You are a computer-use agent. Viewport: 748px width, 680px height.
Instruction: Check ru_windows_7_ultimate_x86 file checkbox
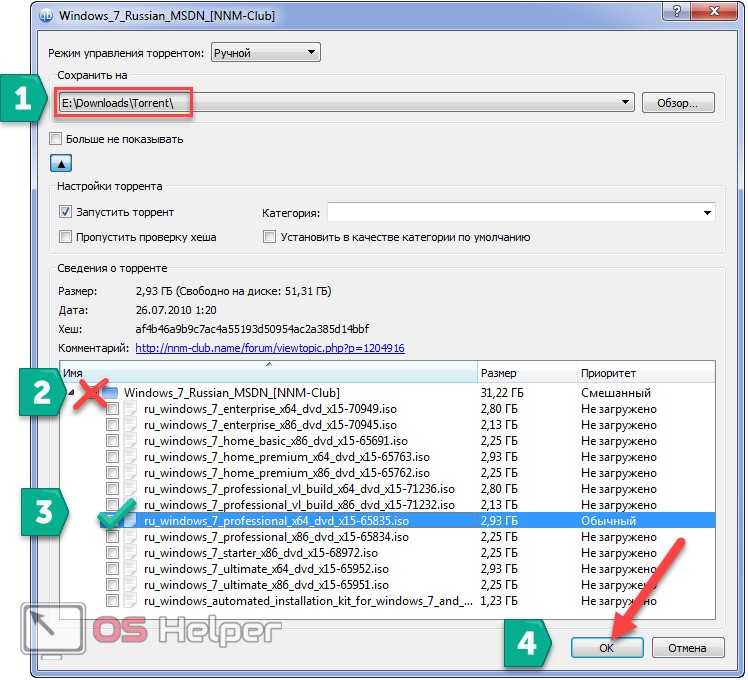click(113, 585)
